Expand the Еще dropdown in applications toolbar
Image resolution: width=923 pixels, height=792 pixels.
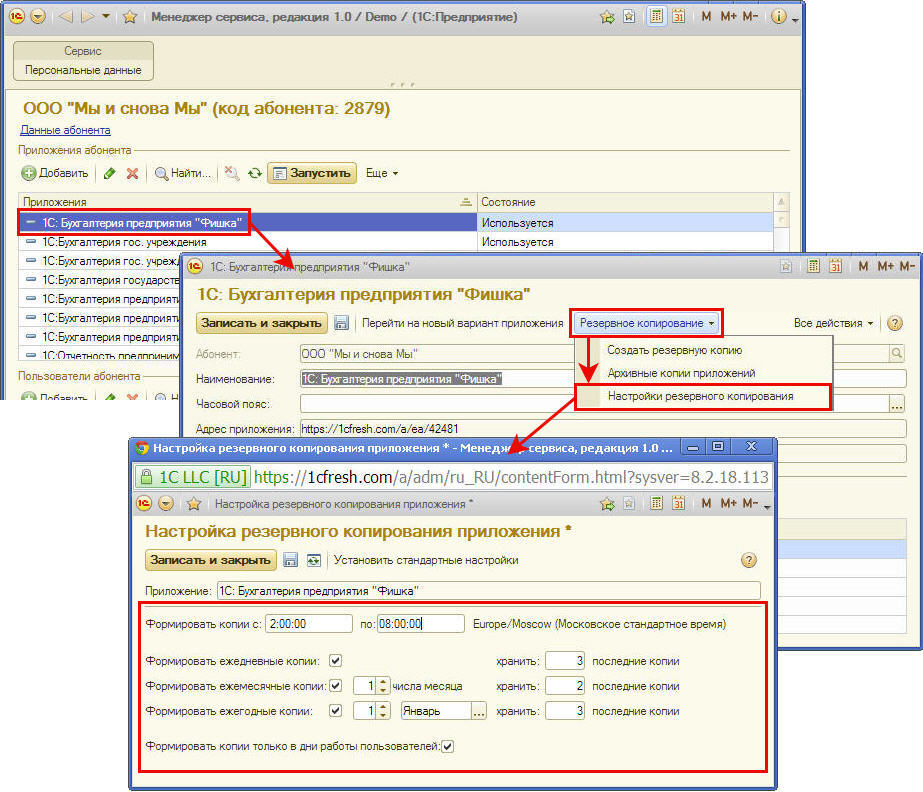[382, 173]
